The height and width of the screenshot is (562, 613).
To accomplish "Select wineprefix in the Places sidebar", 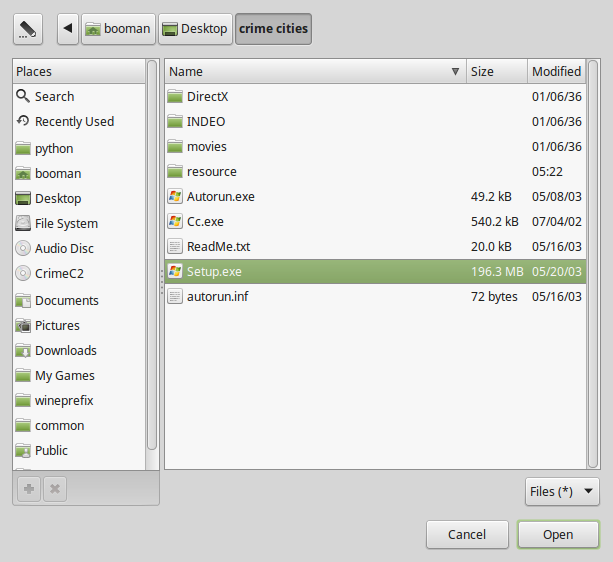I will [79, 401].
